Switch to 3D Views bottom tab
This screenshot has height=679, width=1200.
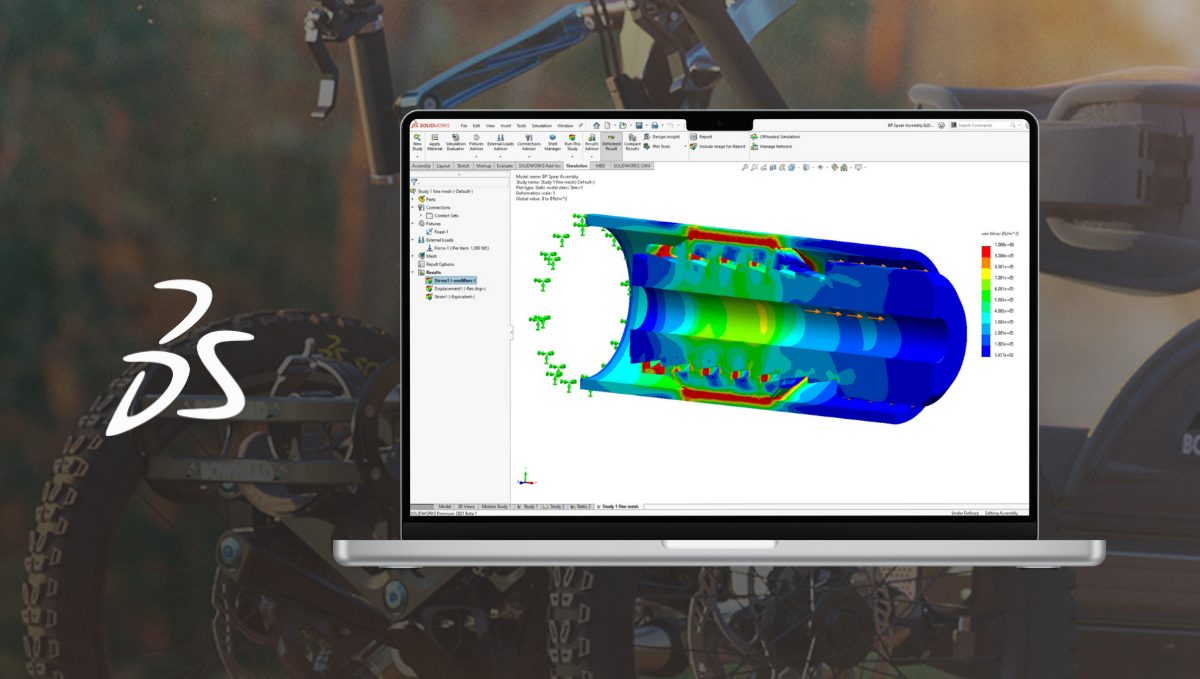tap(467, 507)
